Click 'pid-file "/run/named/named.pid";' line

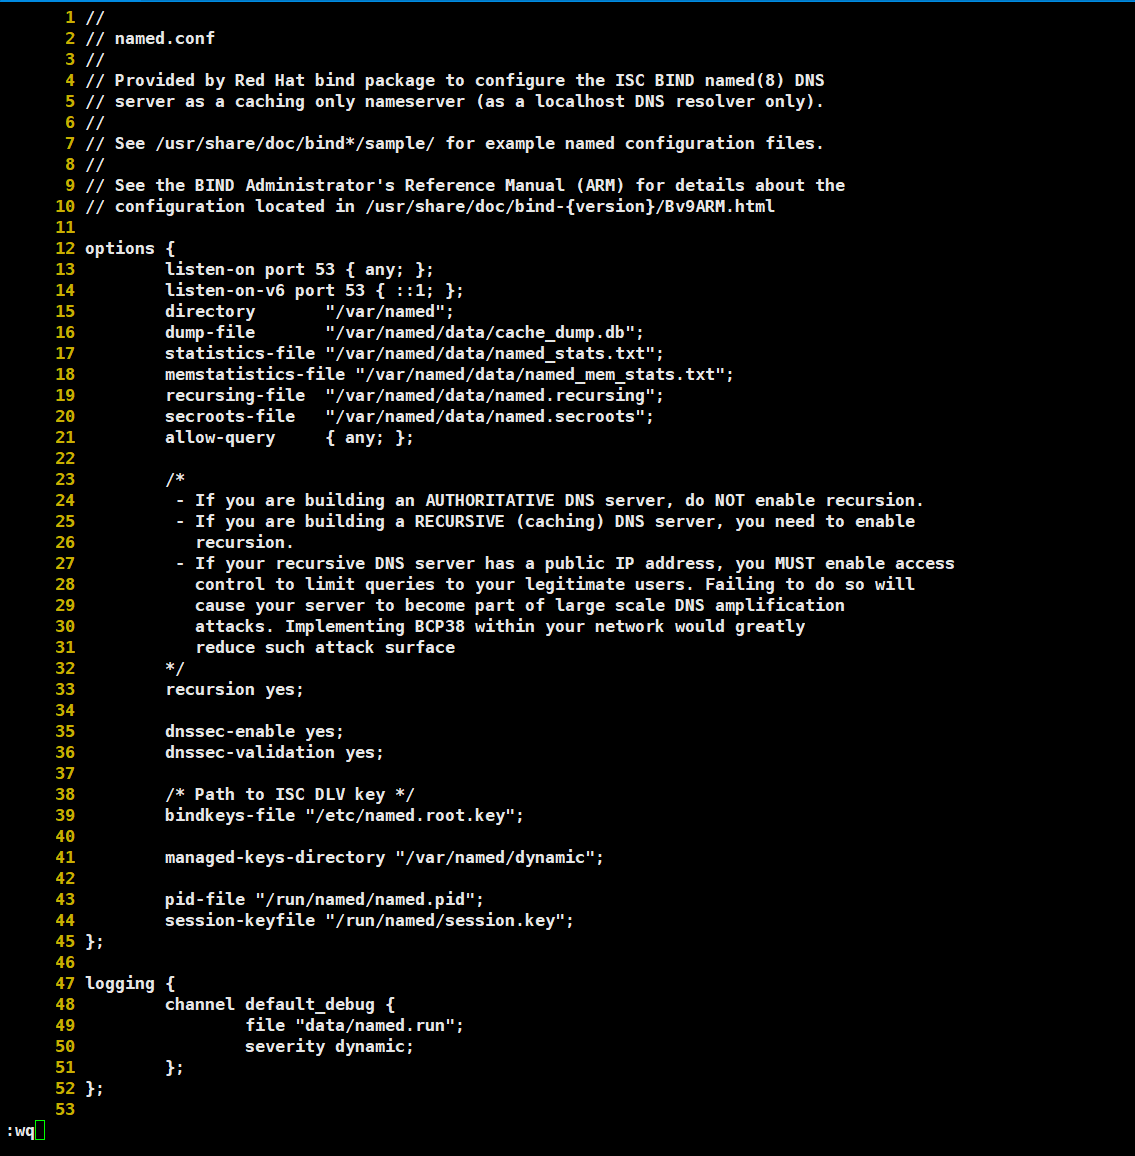324,899
